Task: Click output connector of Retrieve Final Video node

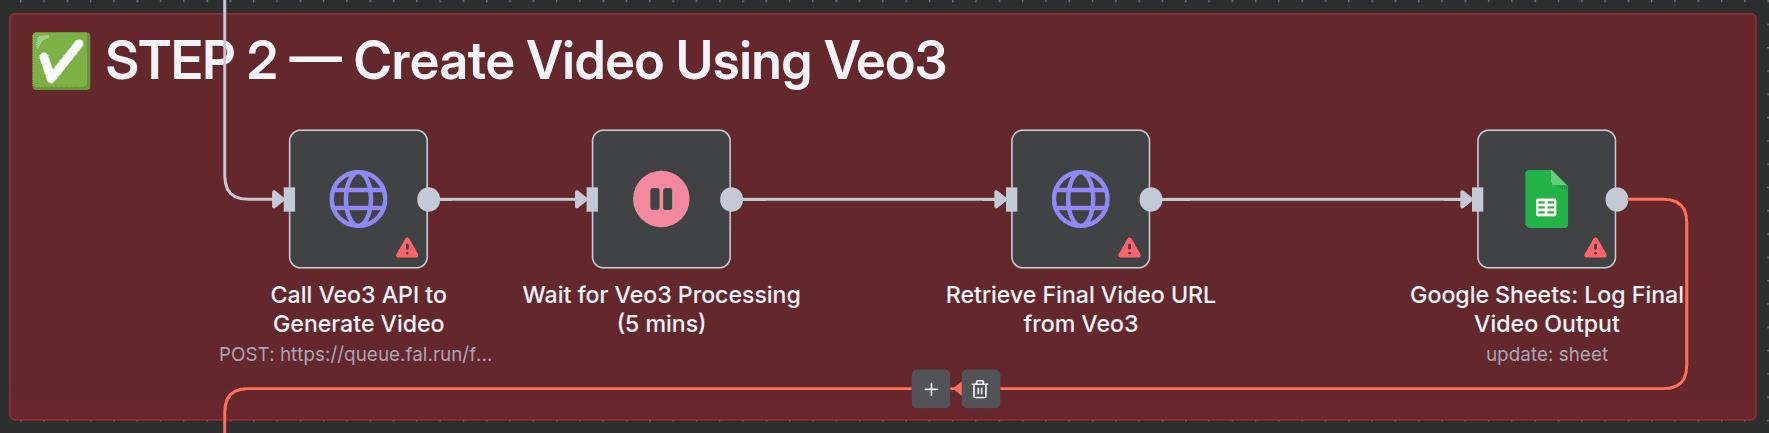Action: (x=1151, y=200)
